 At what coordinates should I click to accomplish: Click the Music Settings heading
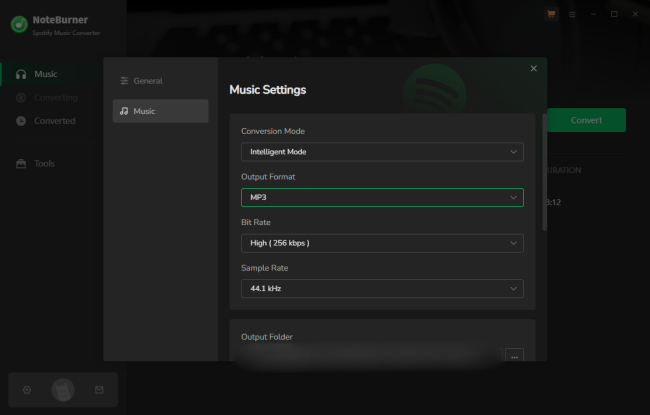(x=267, y=90)
